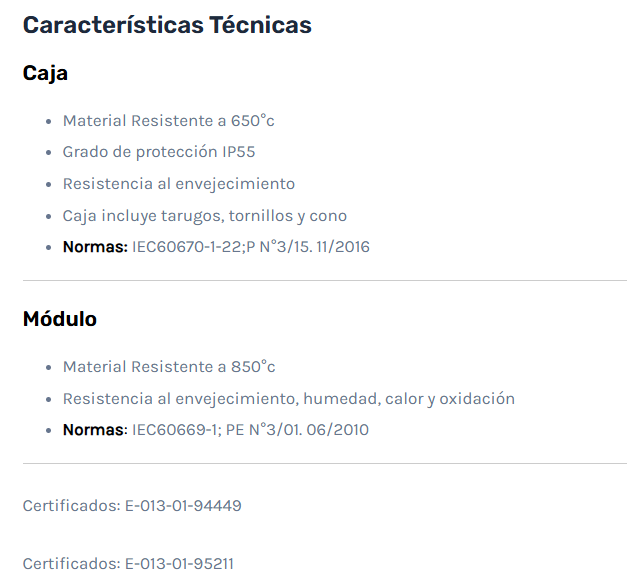Click "Resistencia al envejecimiento" under Caja
Viewport: 627px width, 583px height.
point(178,184)
